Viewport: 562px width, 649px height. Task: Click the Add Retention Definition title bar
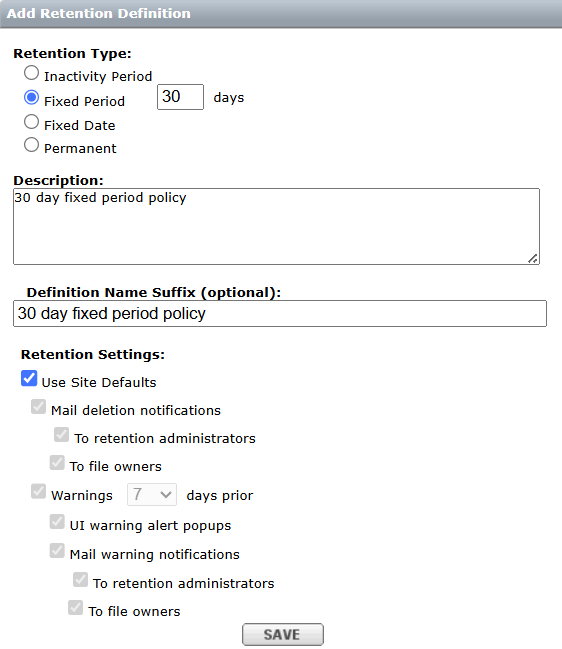[x=281, y=14]
